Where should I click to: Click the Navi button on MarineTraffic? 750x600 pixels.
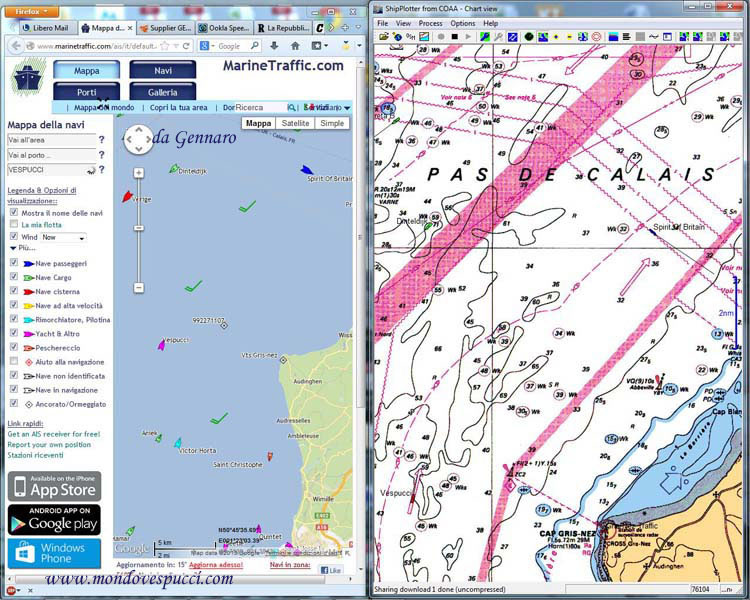pos(163,70)
